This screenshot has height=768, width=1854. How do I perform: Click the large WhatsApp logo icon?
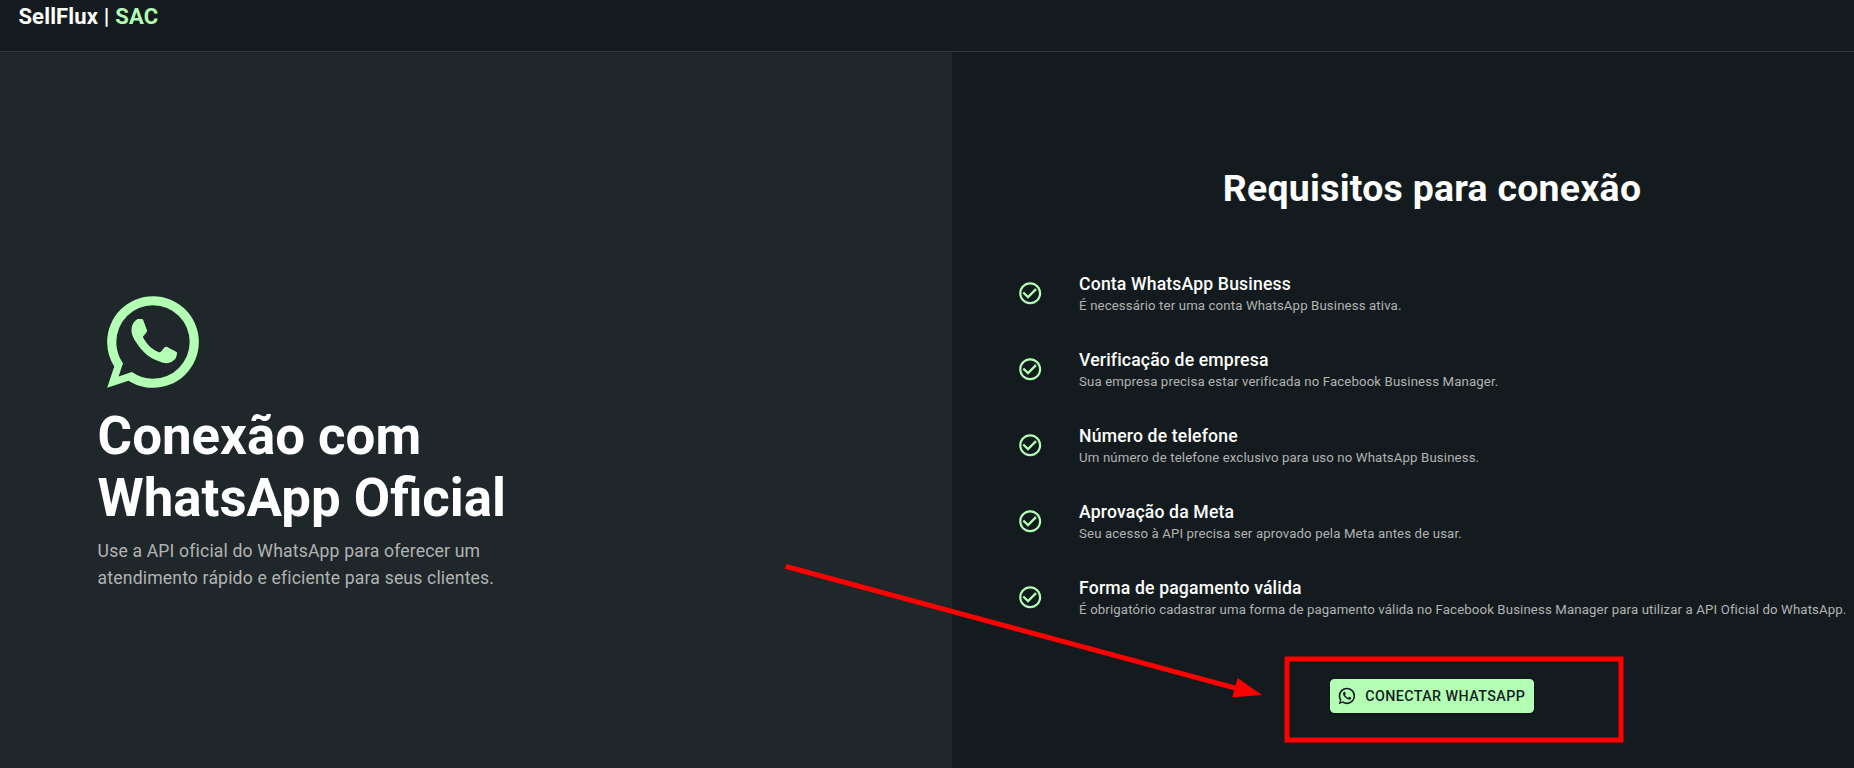coord(153,342)
